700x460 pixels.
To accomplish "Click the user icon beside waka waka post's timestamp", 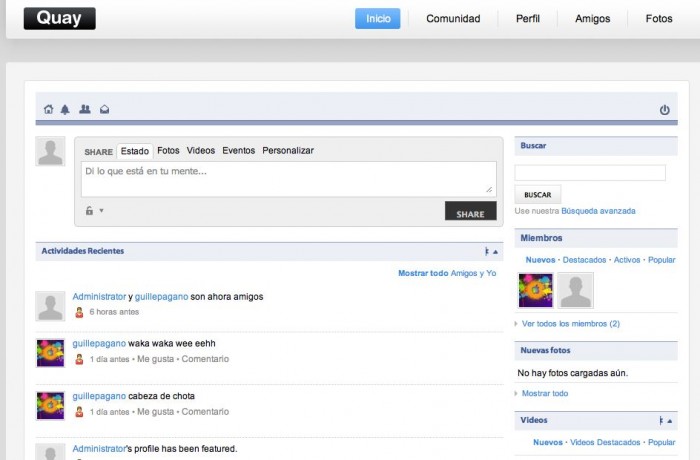I will 79,359.
